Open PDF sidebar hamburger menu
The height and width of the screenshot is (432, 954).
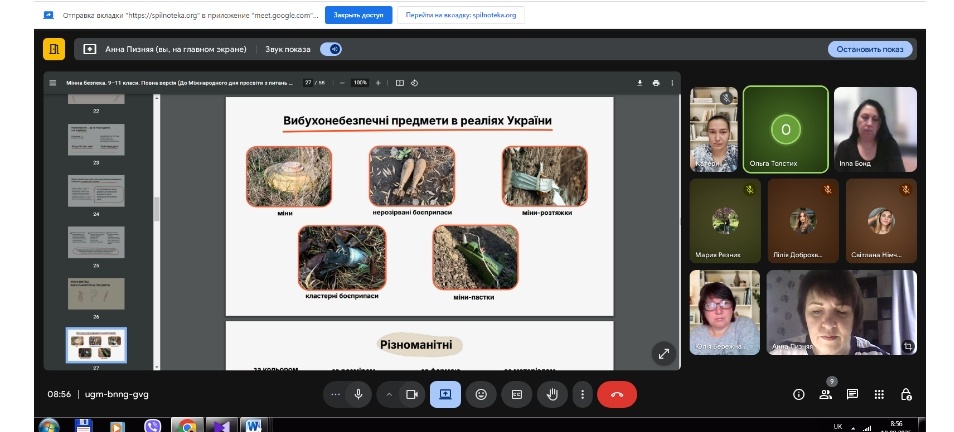(x=52, y=83)
